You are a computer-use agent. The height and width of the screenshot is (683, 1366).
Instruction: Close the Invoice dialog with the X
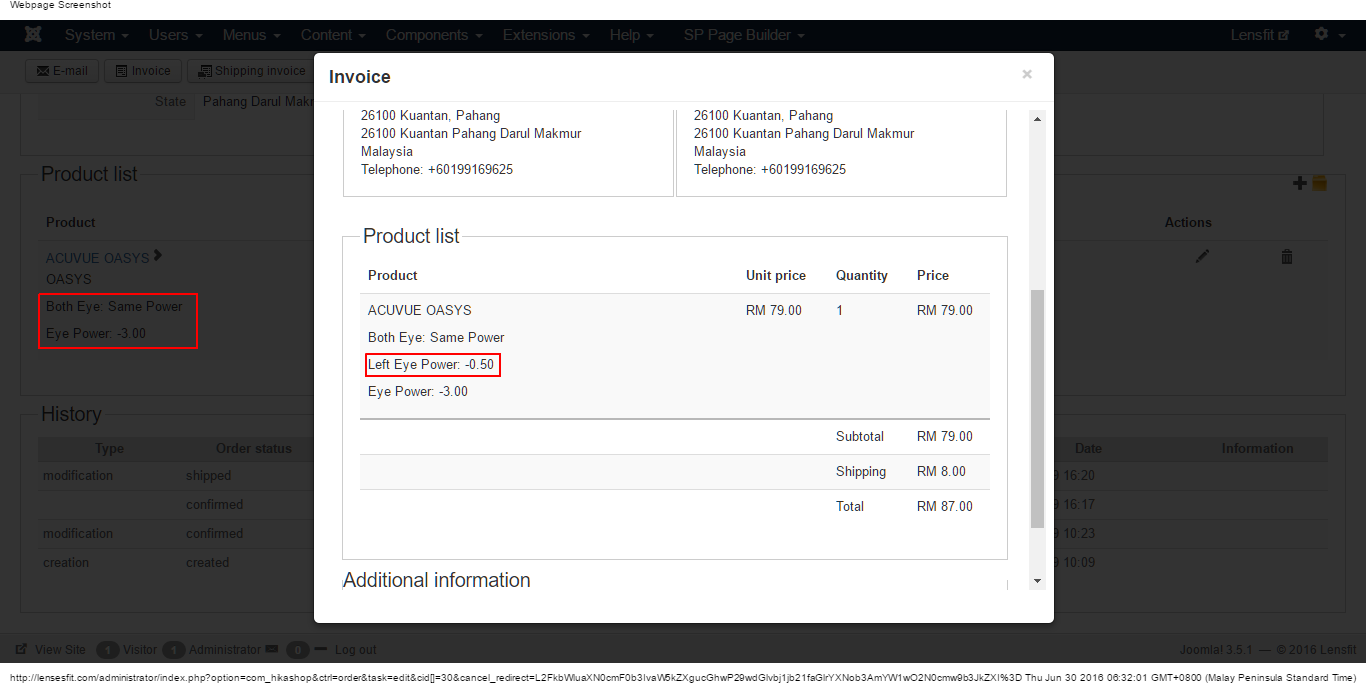point(1027,74)
